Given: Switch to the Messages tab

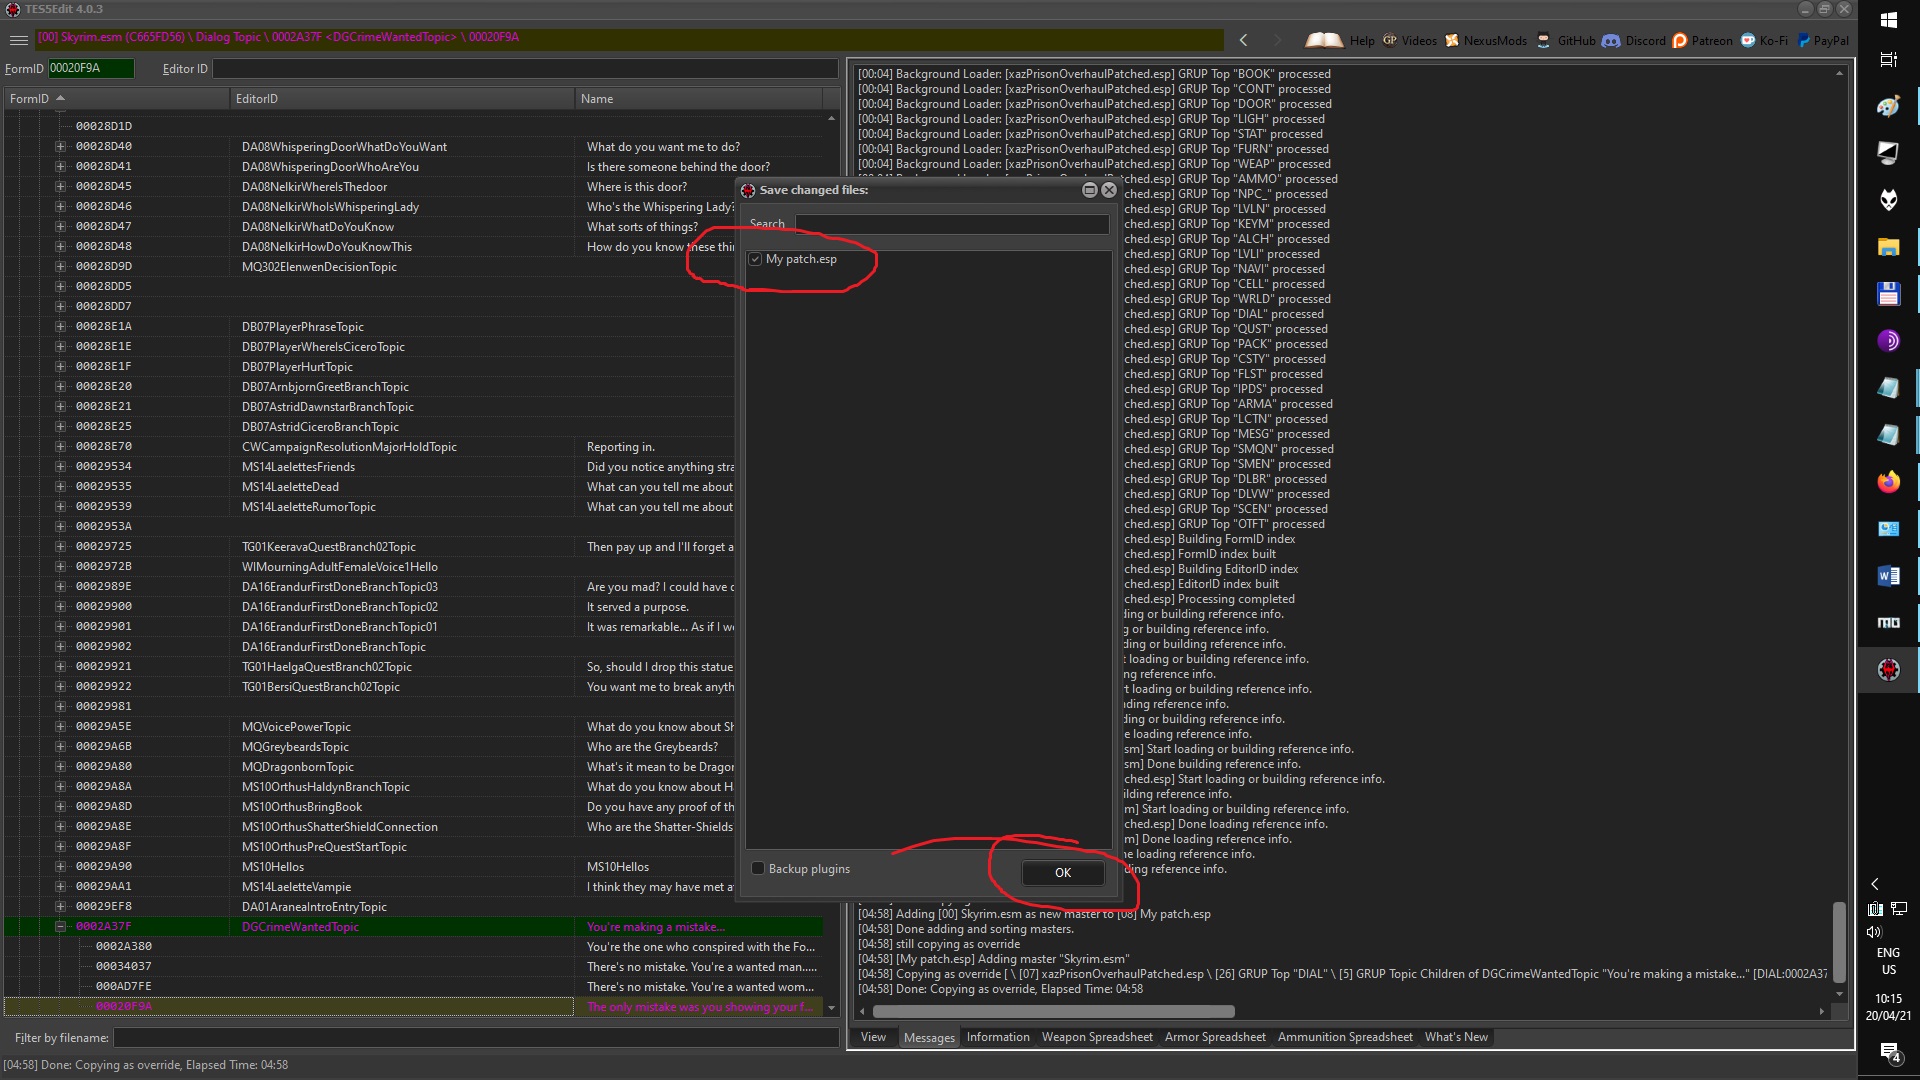Looking at the screenshot, I should click(x=929, y=1037).
